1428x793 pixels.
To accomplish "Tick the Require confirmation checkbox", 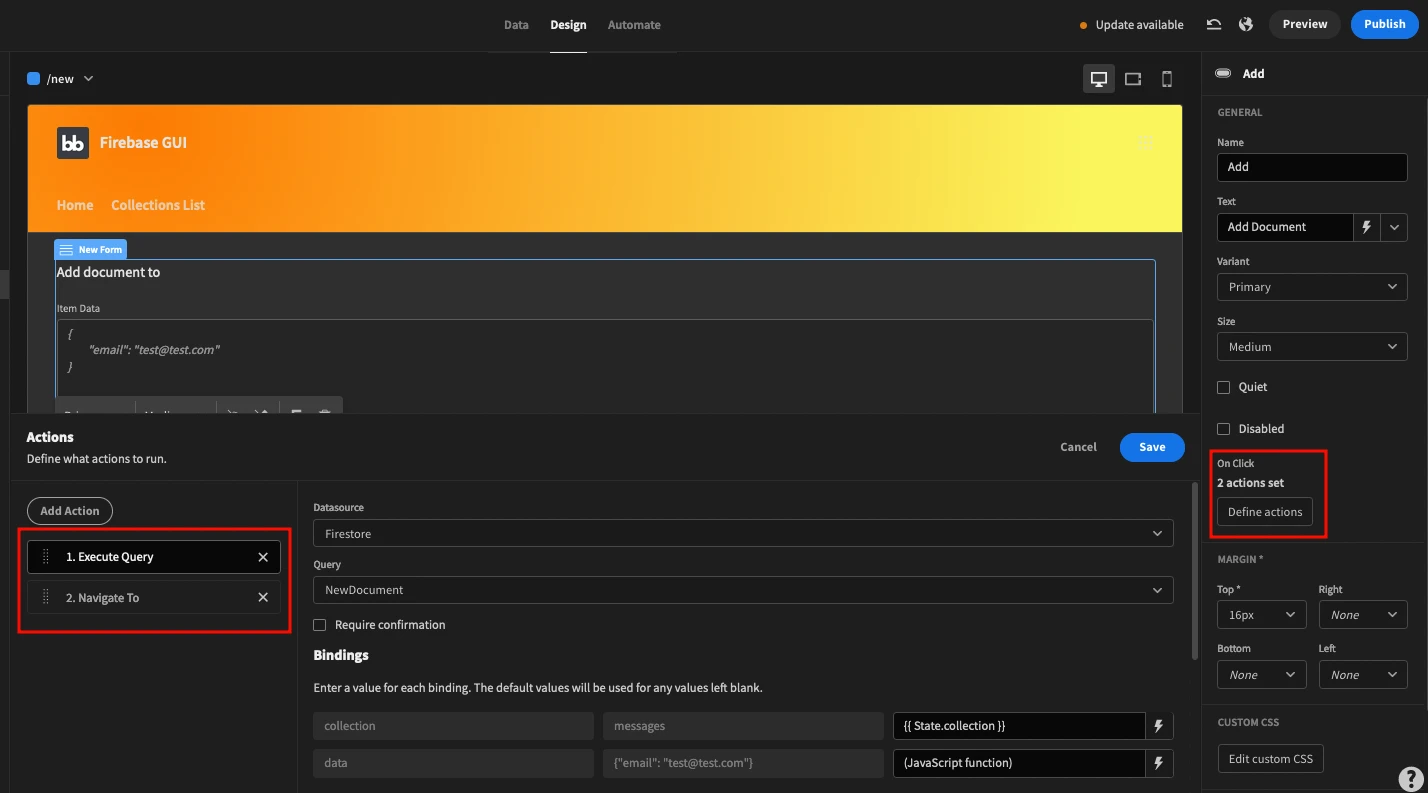I will pos(320,625).
